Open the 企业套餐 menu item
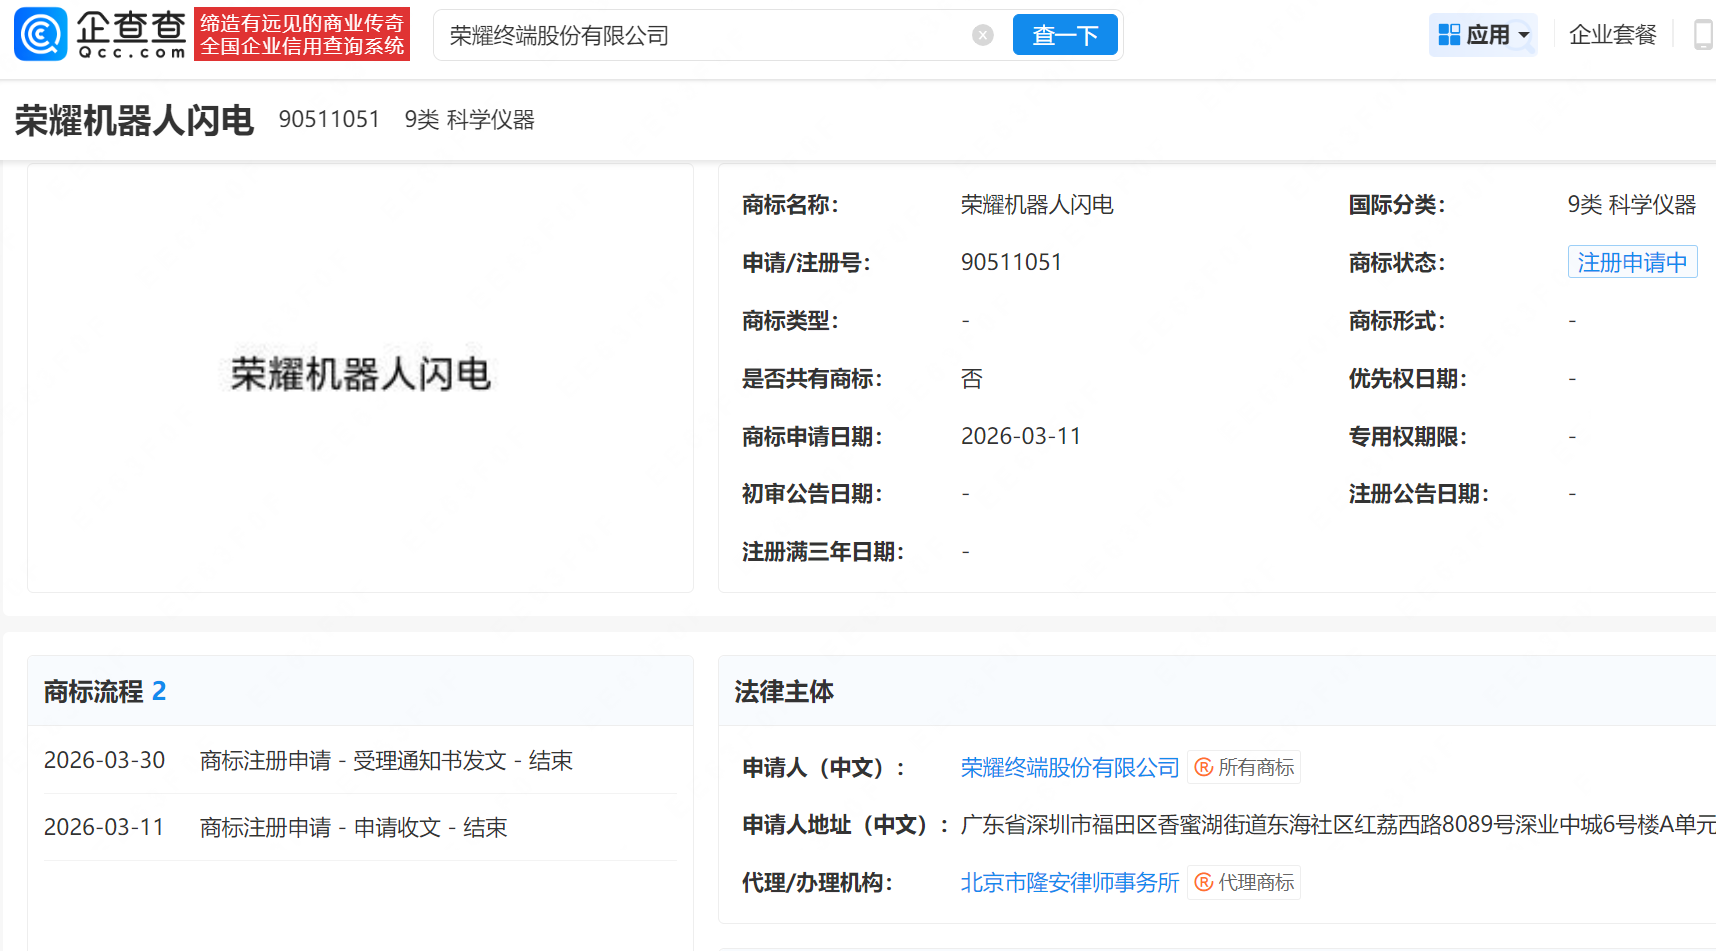Image resolution: width=1716 pixels, height=951 pixels. (x=1612, y=35)
